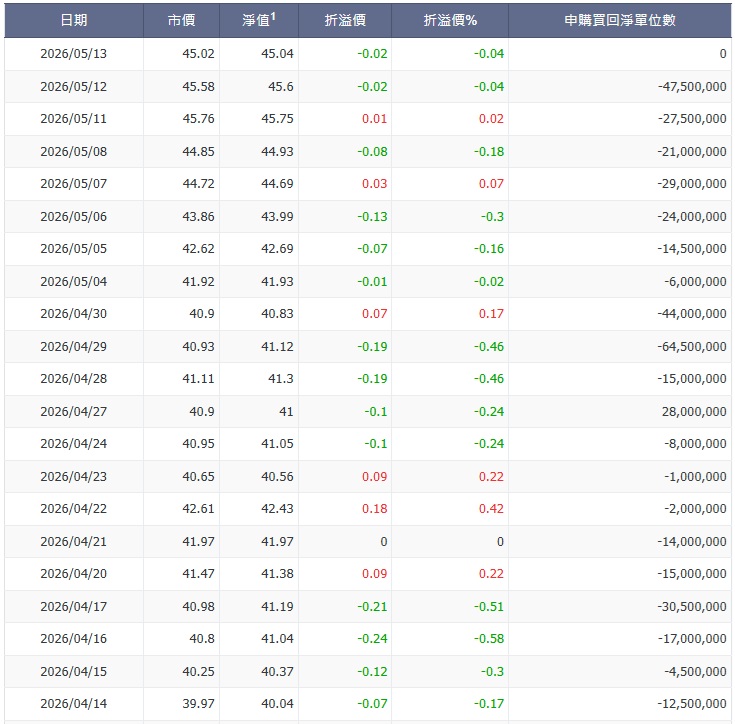Viewport: 735px width, 724px height.
Task: Click market price 42.62
Action: click(x=198, y=249)
